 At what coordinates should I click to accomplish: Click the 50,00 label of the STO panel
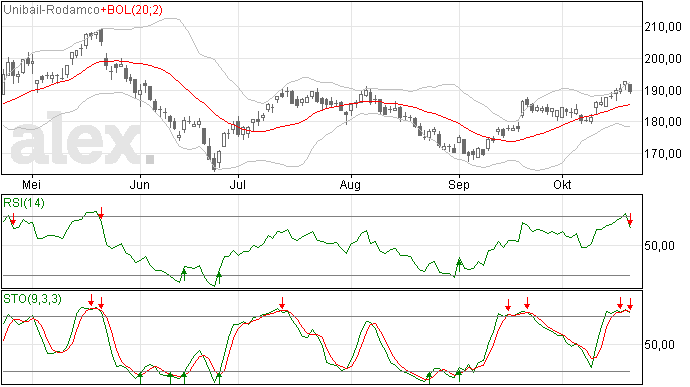[x=660, y=344]
